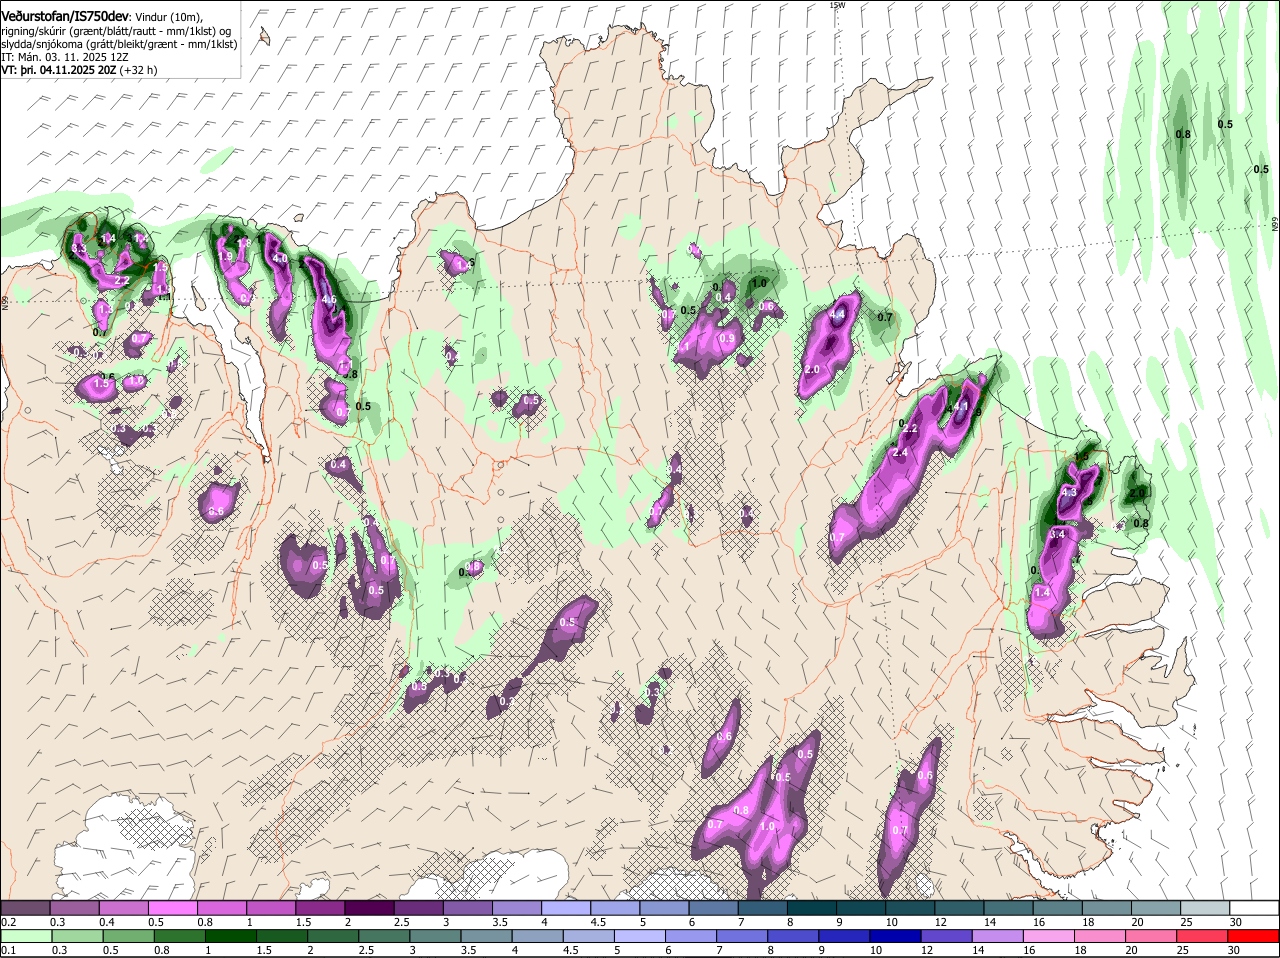Click the '0.9' precipitation value on the map

[727, 339]
